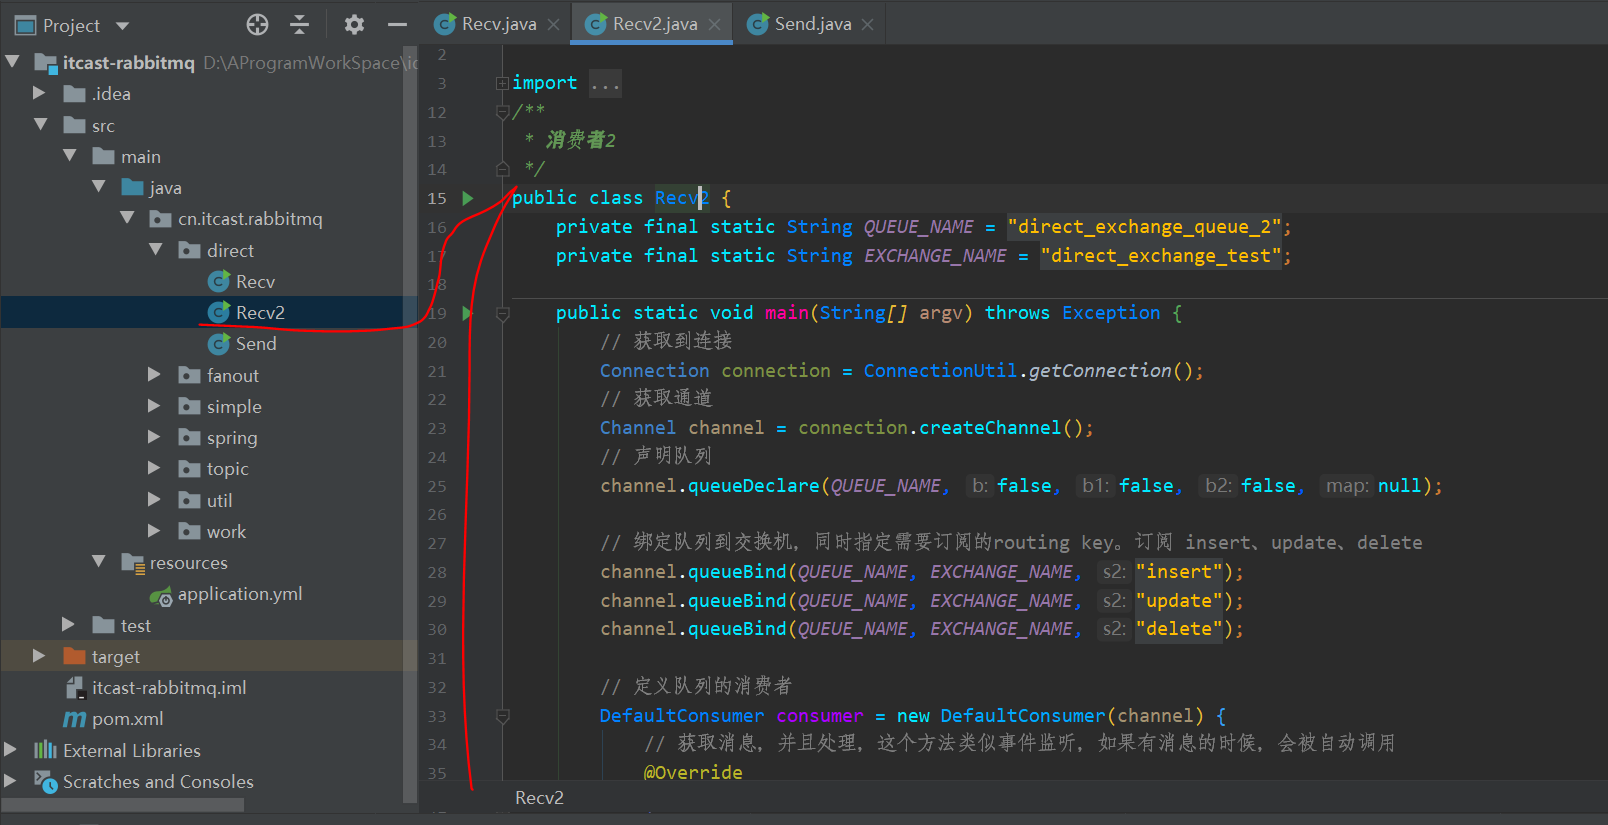Select the Recv class icon in the project tree
The width and height of the screenshot is (1608, 825).
click(x=219, y=282)
